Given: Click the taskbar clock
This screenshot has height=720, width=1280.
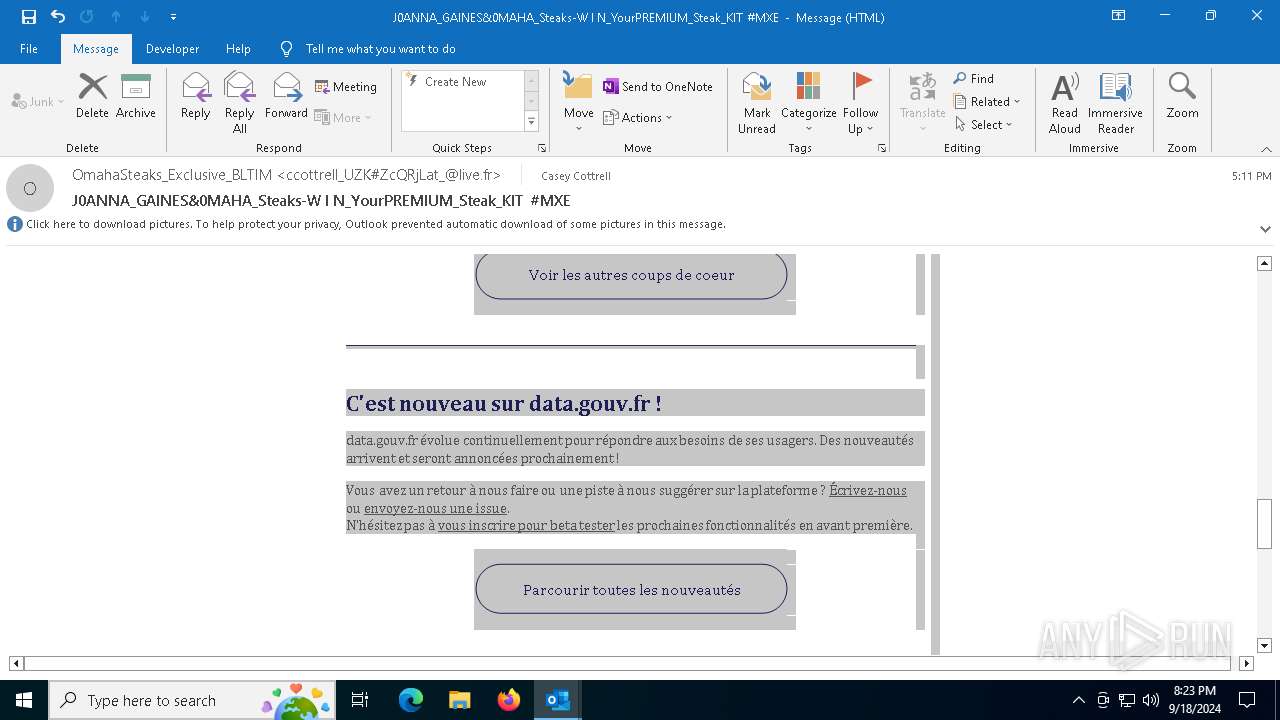Looking at the screenshot, I should (1193, 700).
